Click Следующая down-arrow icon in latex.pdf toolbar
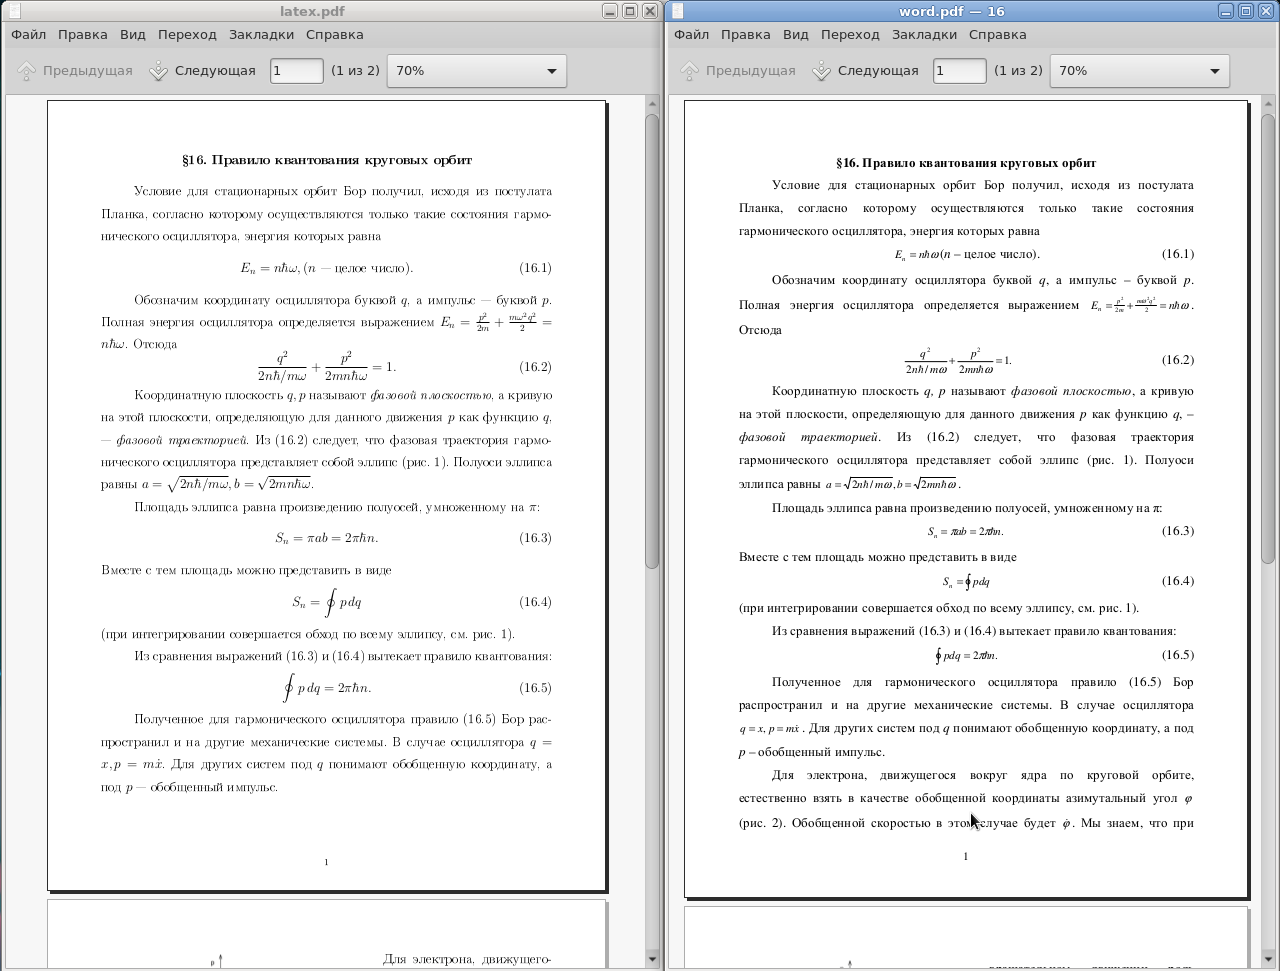This screenshot has height=971, width=1280. coord(158,71)
